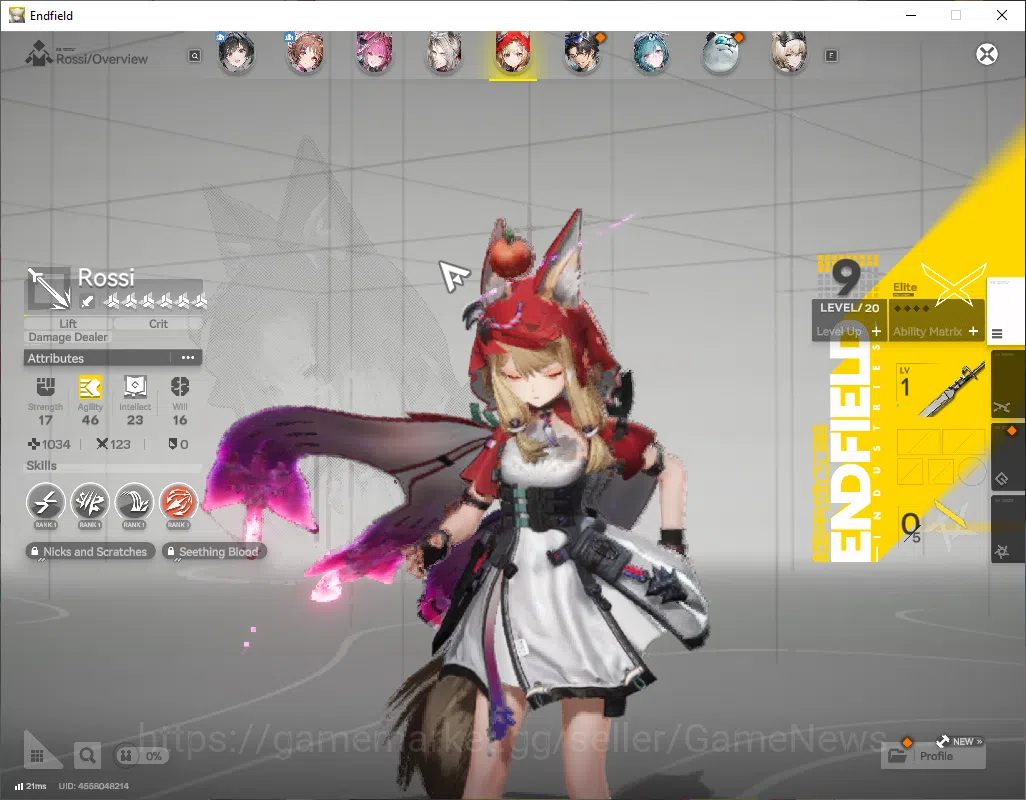Select Rossi's red-hooded portrait in the top row
Image resolution: width=1026 pixels, height=800 pixels.
[513, 52]
